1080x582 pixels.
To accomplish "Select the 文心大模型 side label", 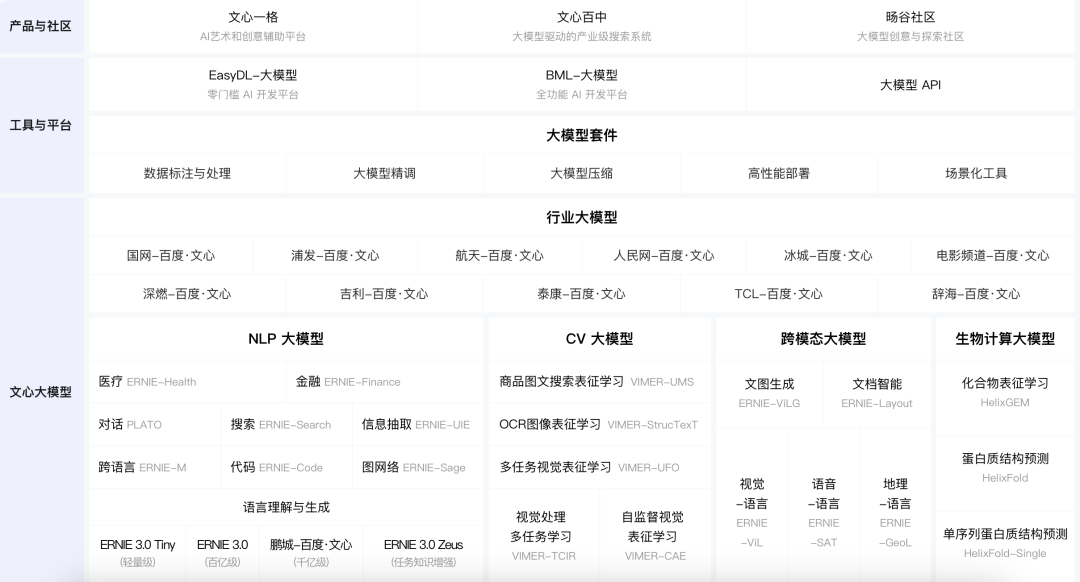I will [x=41, y=392].
